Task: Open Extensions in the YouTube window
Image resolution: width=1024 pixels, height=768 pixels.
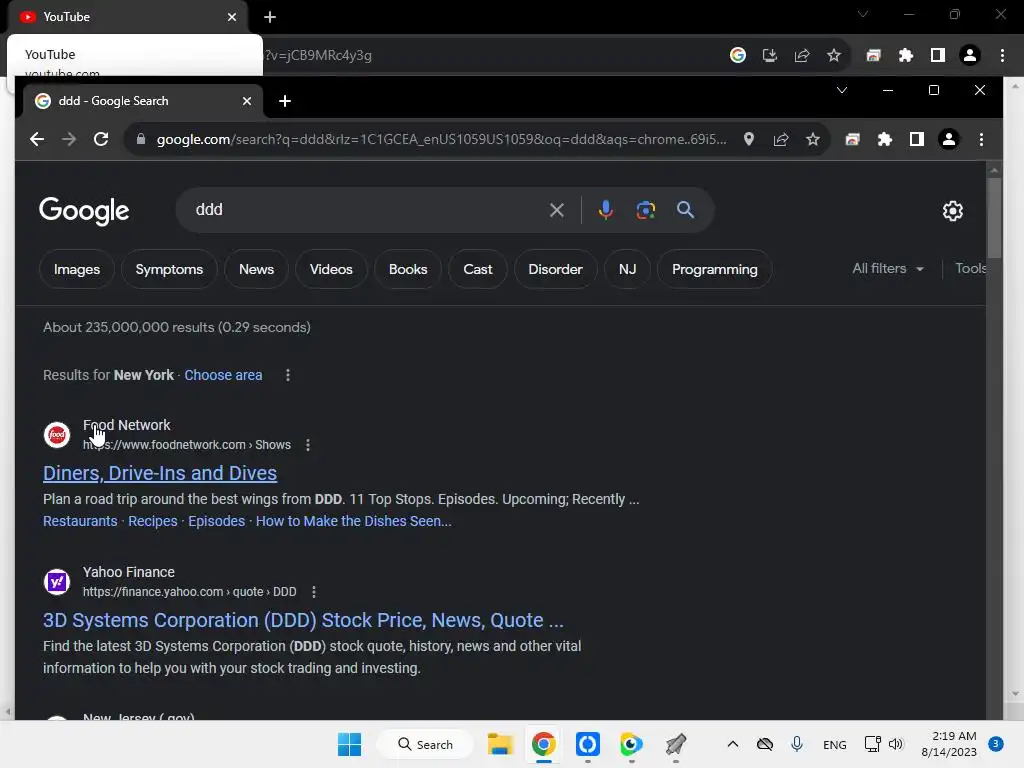Action: tap(905, 56)
